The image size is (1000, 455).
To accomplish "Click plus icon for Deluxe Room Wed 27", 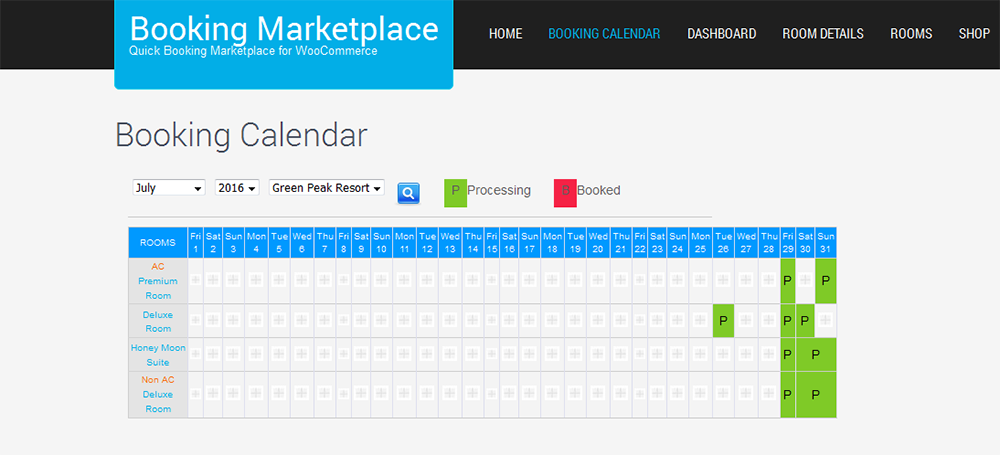I will (746, 320).
